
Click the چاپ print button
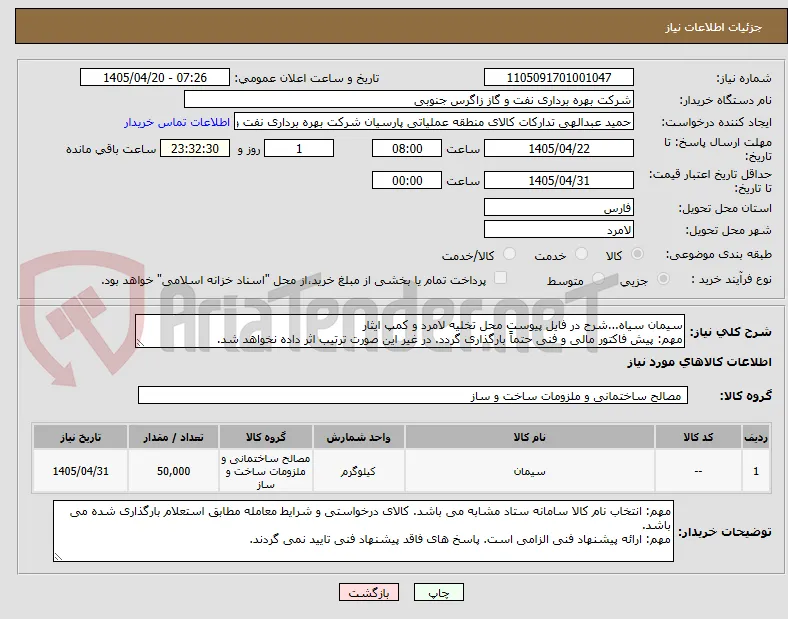[439, 592]
